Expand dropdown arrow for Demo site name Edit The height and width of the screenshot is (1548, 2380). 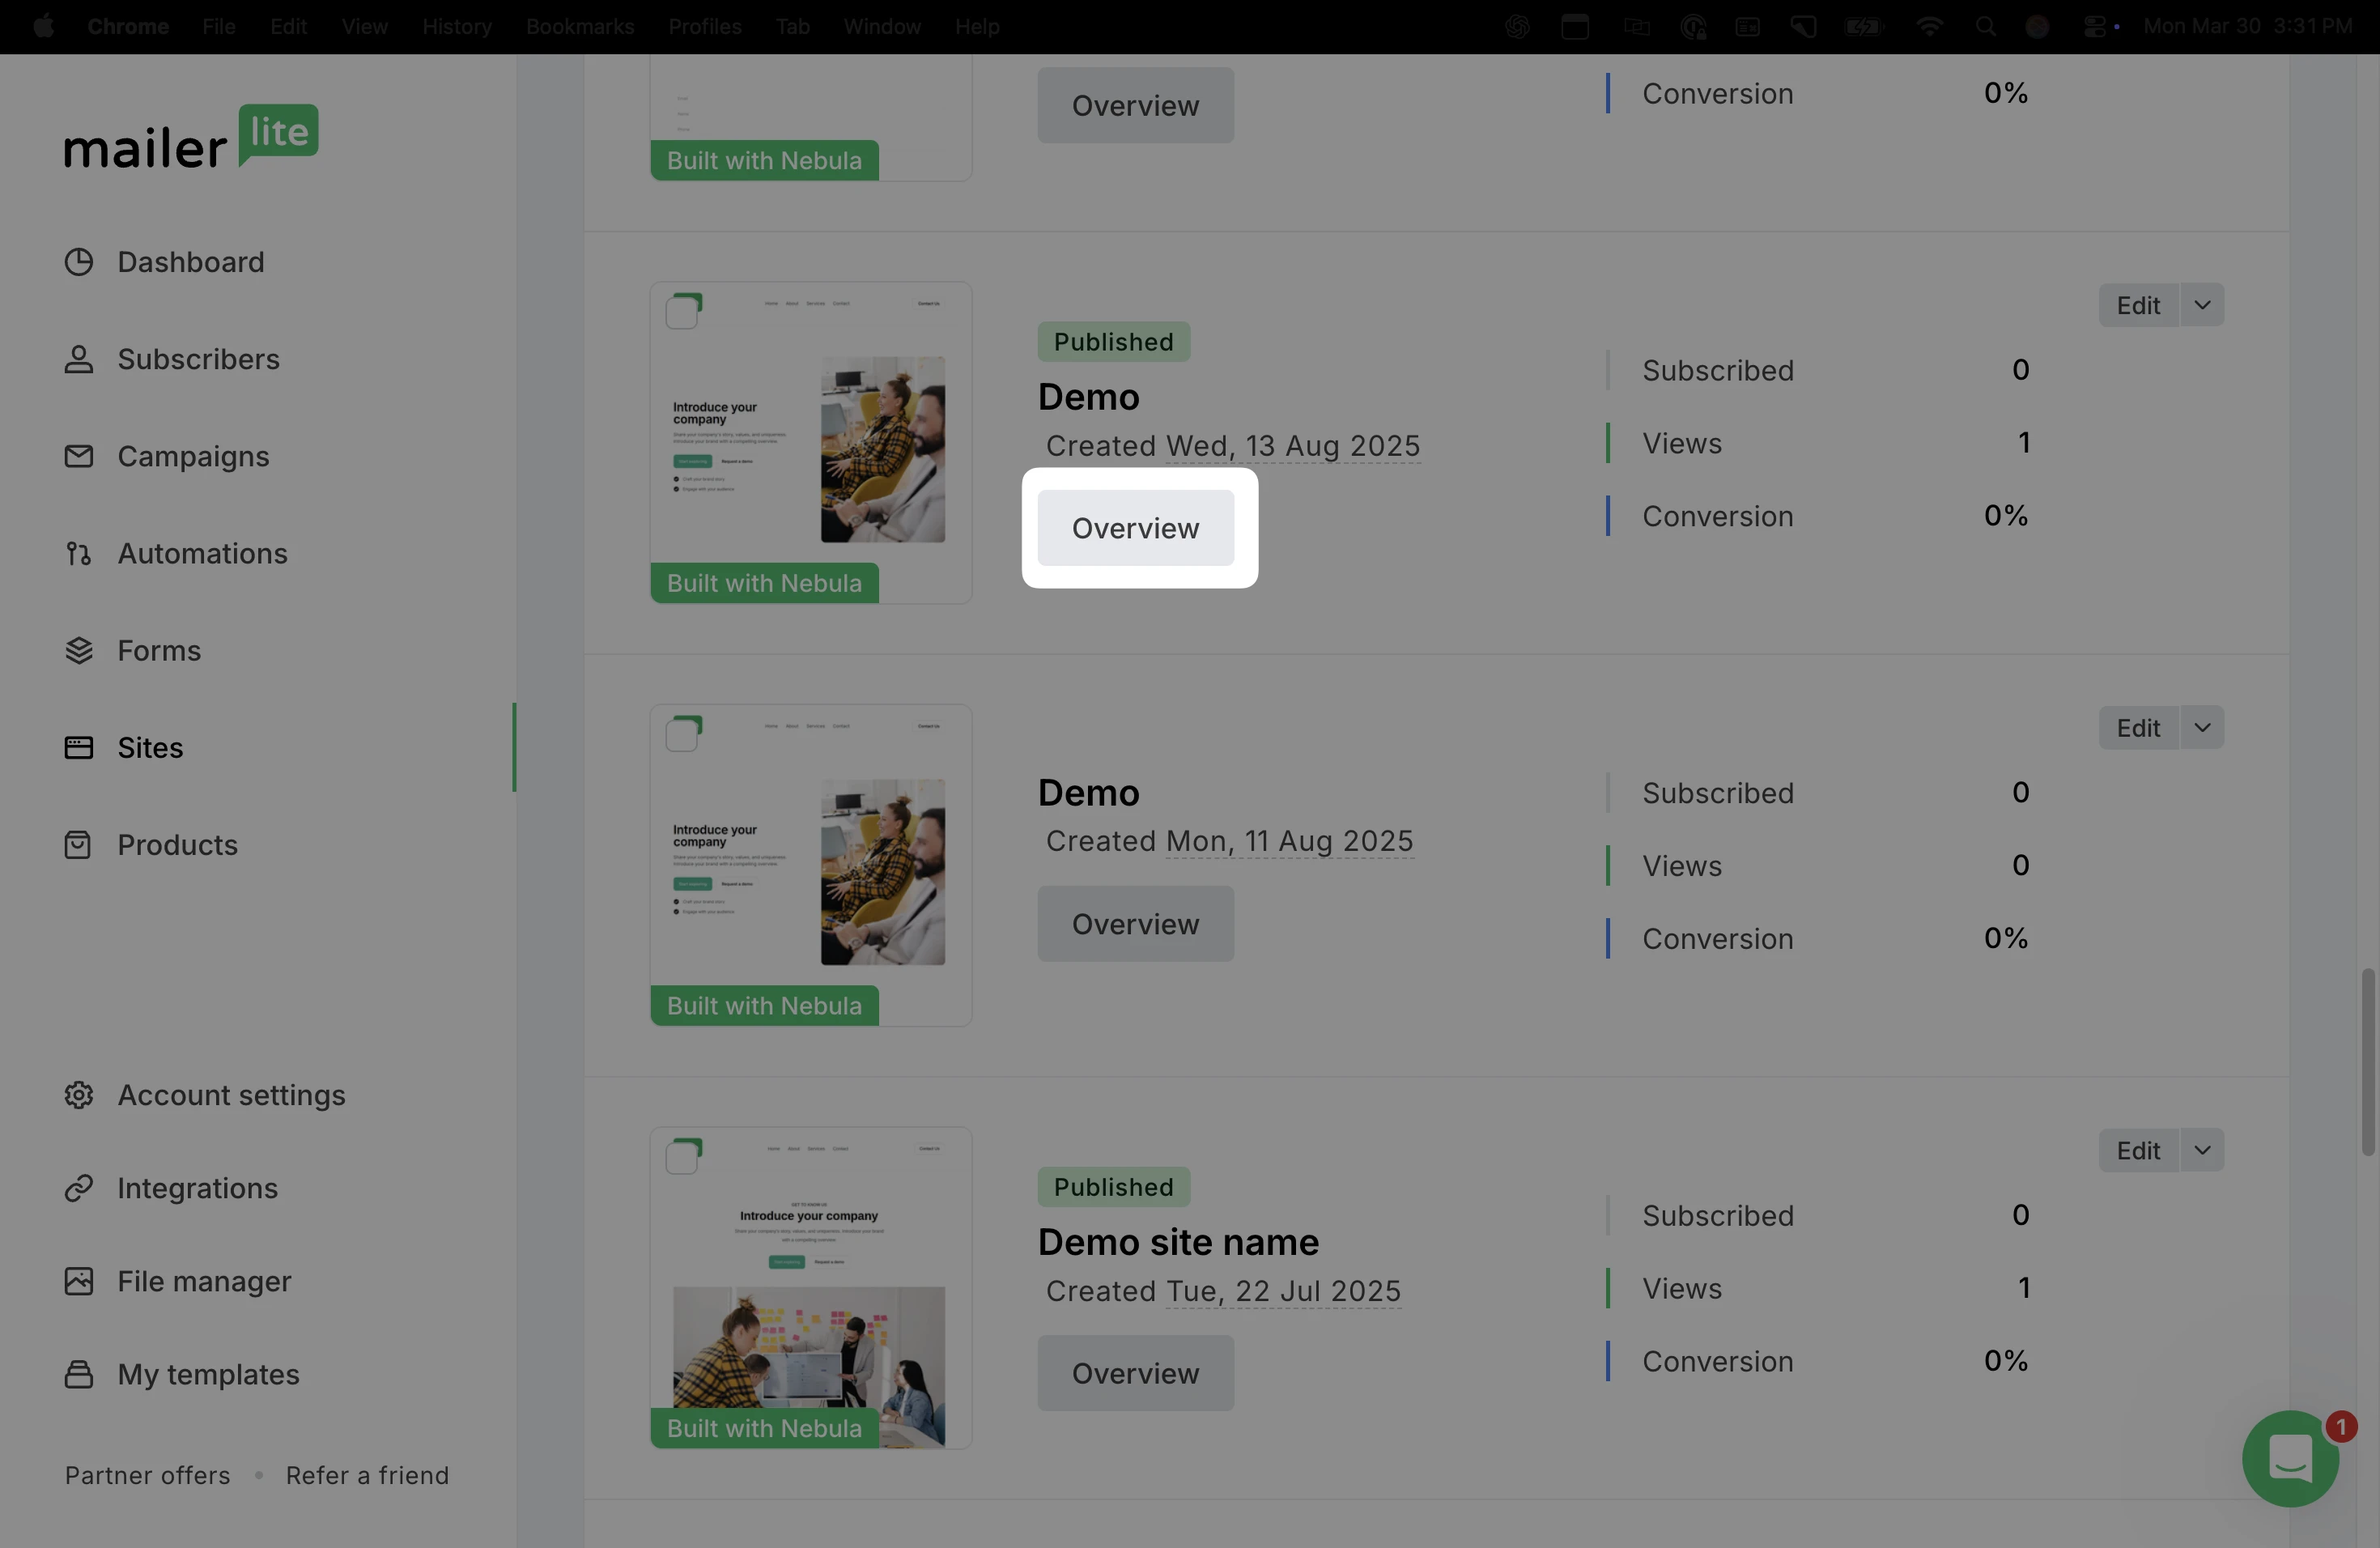[x=2202, y=1150]
